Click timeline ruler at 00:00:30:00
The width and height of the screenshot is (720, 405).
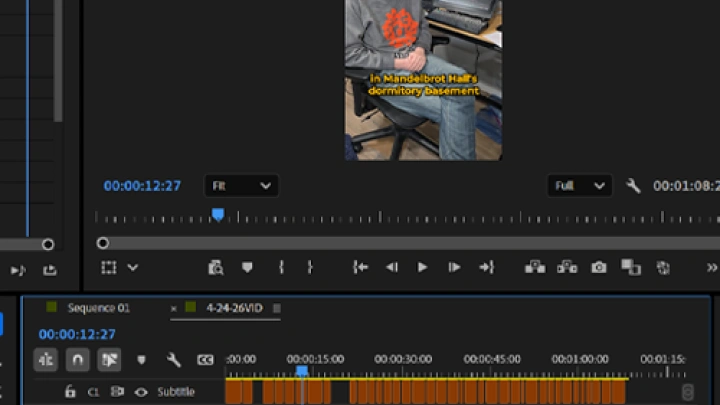click(x=403, y=359)
